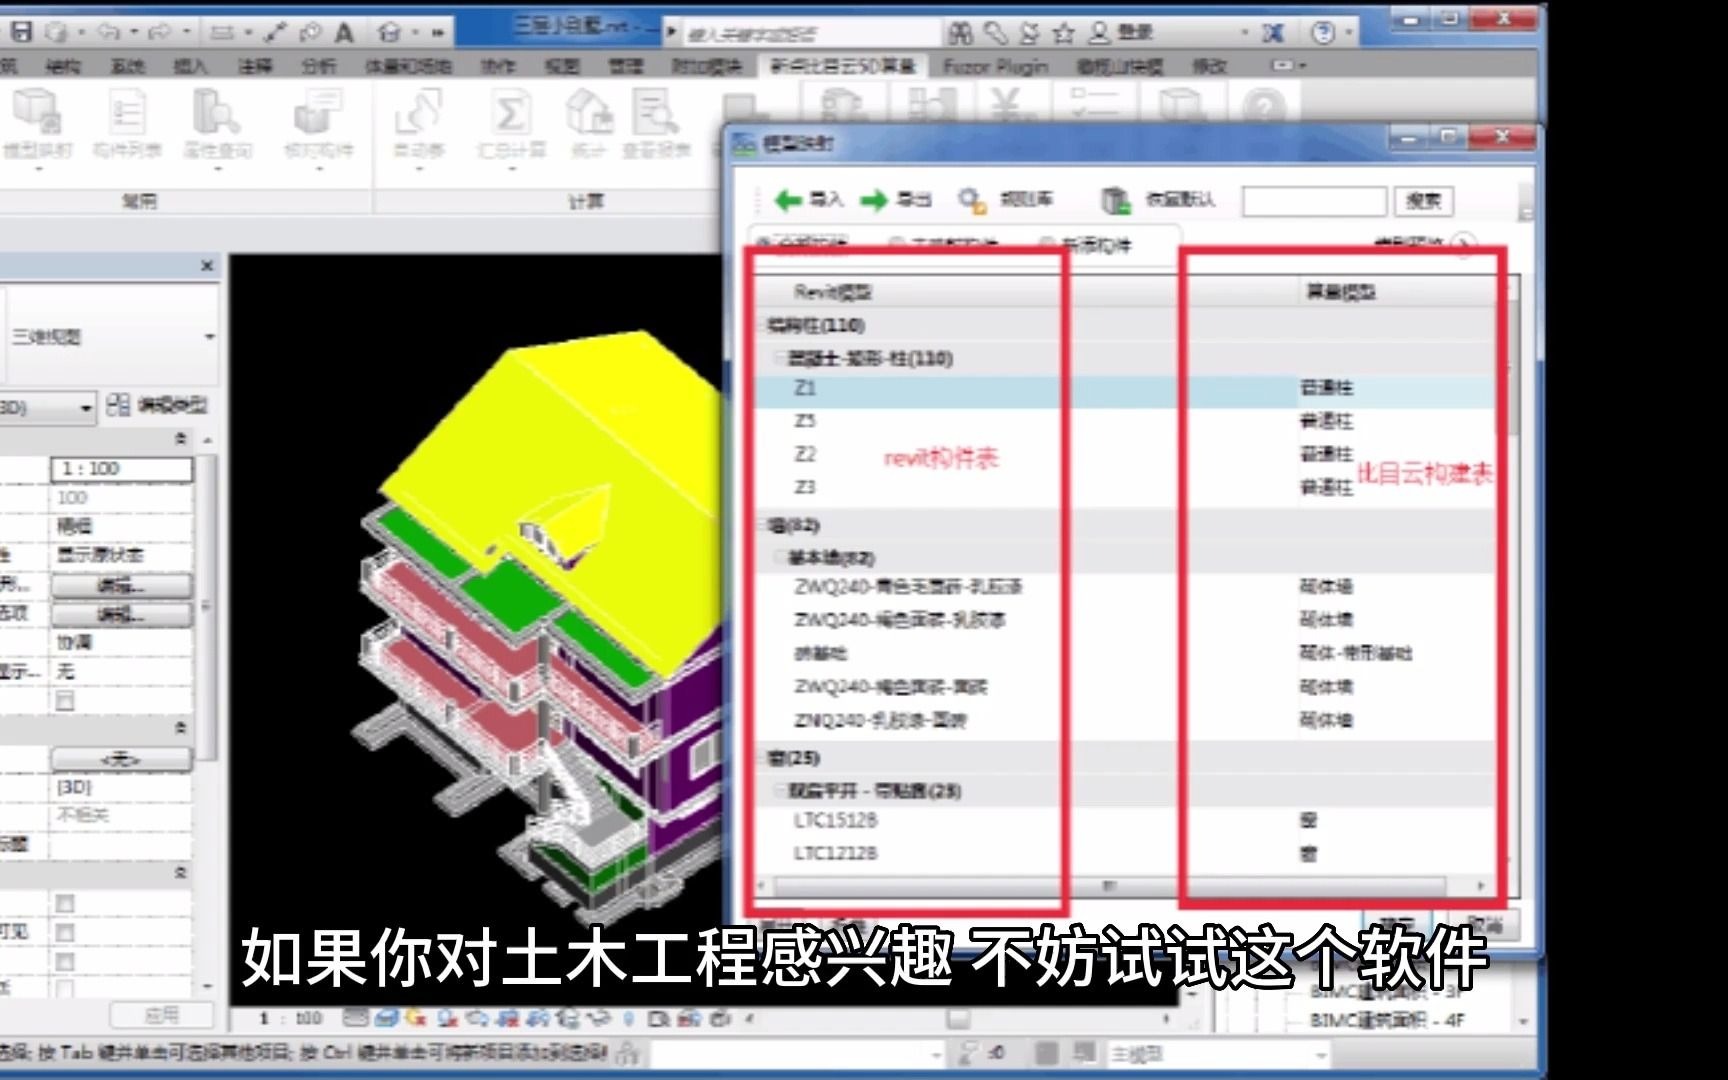This screenshot has height=1080, width=1728.
Task: Click the favorites star icon in title bar
Action: pos(1064,33)
